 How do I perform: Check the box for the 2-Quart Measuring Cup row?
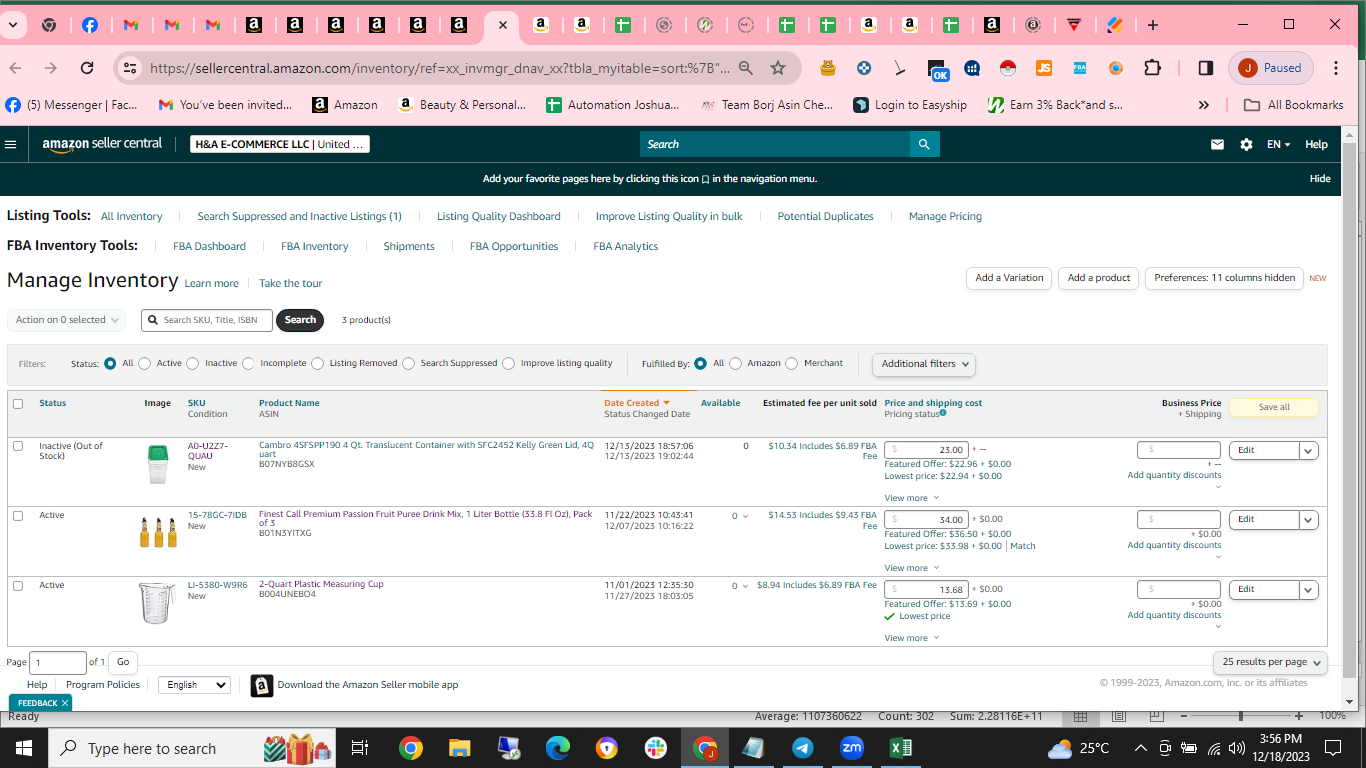(18, 586)
